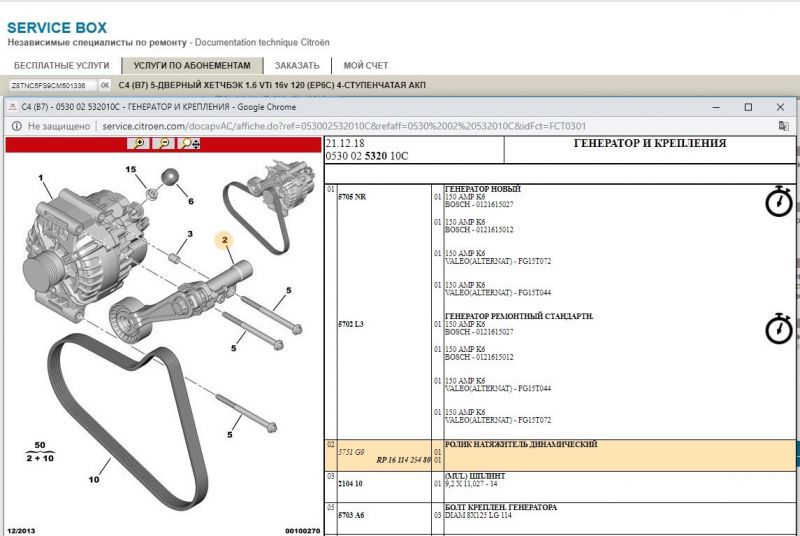Open the Google Translate icon in address bar
The width and height of the screenshot is (800, 536).
(784, 126)
